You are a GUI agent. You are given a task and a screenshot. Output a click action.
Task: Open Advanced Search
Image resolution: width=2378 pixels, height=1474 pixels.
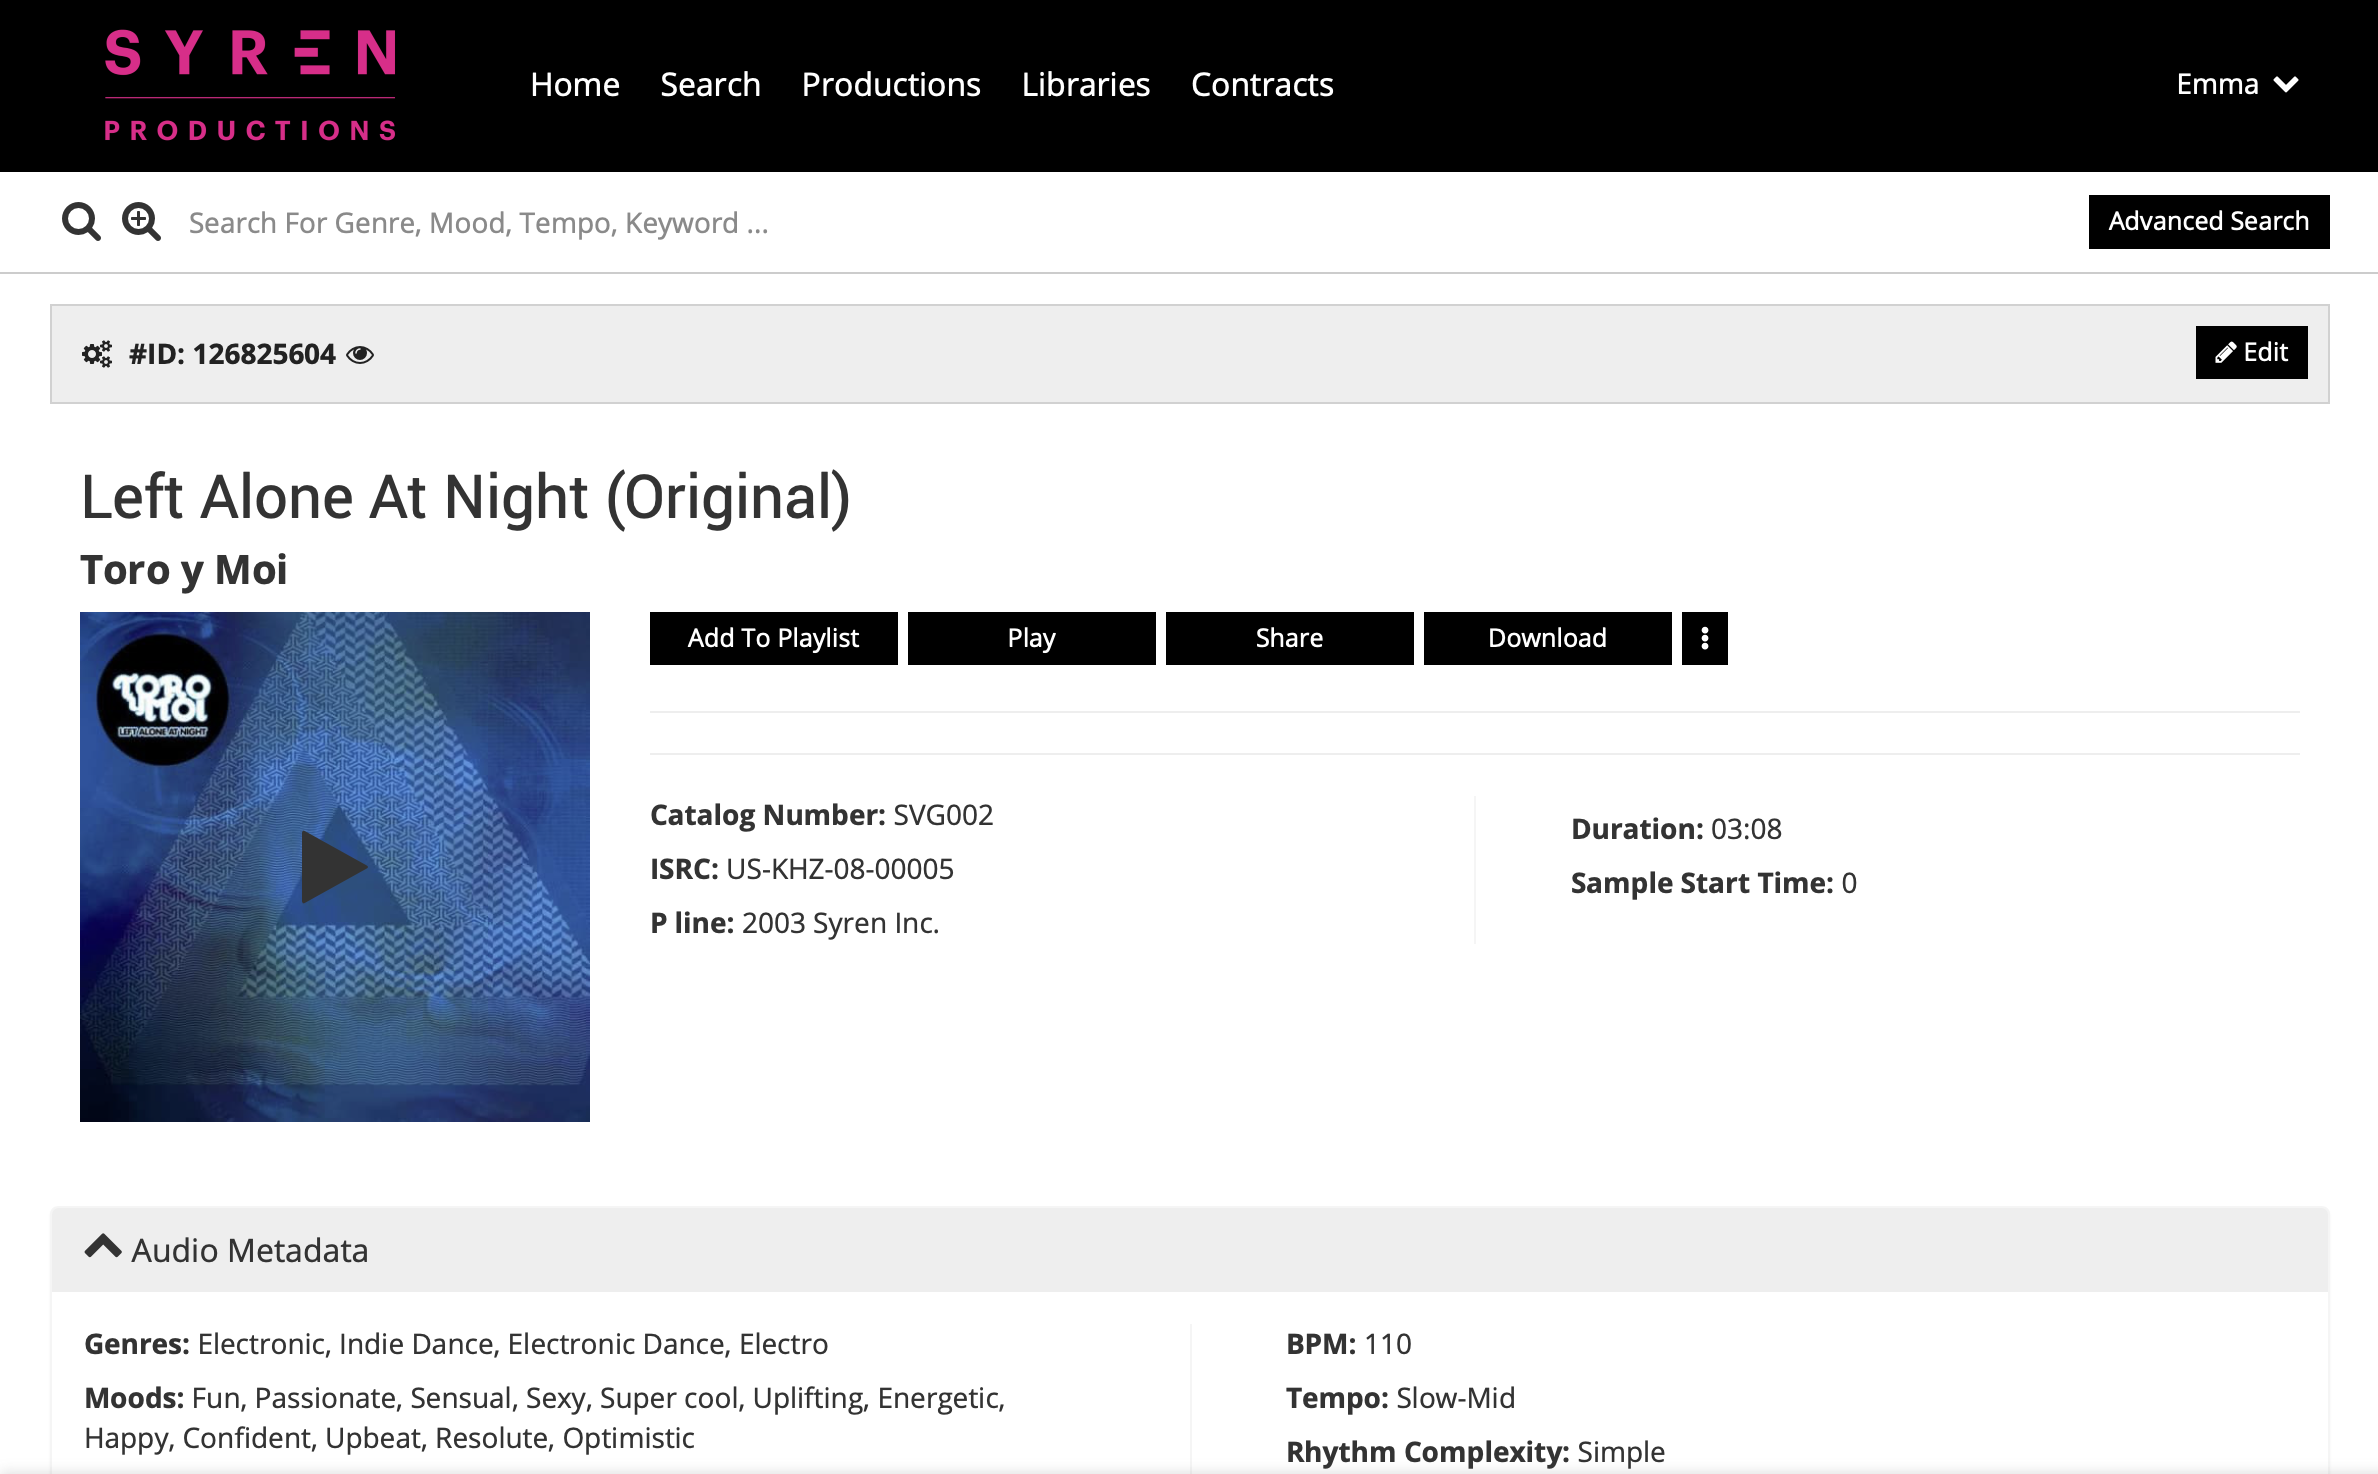tap(2208, 221)
